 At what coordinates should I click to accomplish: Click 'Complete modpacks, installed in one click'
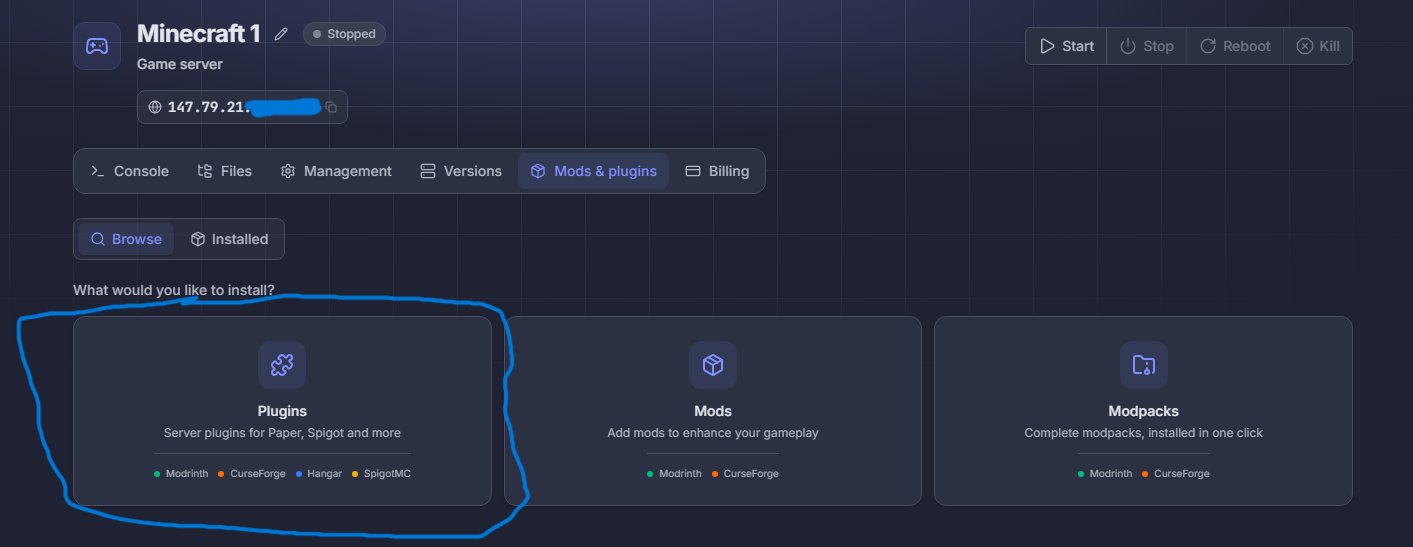[x=1144, y=433]
